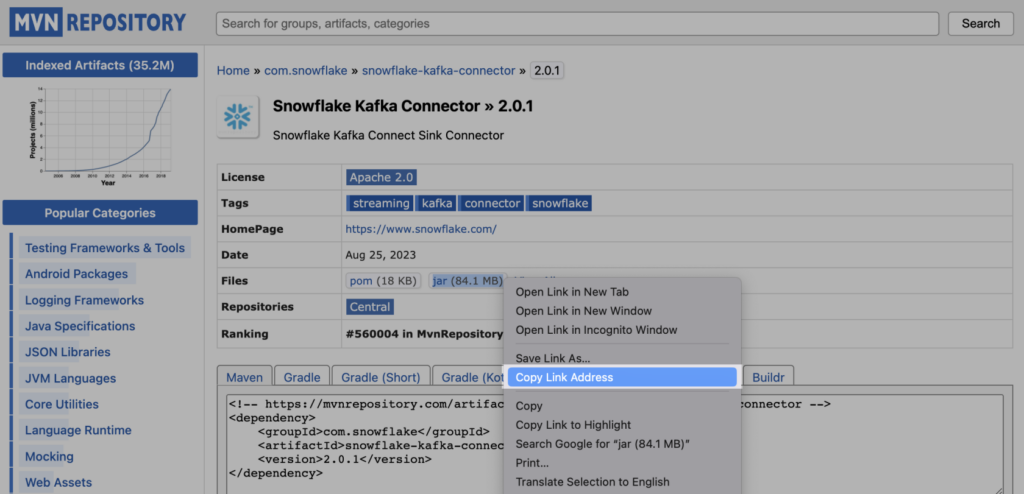Viewport: 1024px width, 494px height.
Task: Open Testing Frameworks & Tools category
Action: coord(104,248)
